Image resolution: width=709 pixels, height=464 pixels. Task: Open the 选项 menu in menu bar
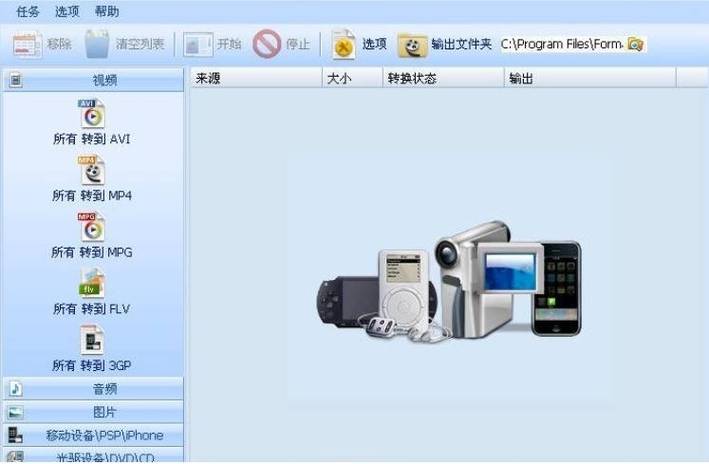point(67,11)
